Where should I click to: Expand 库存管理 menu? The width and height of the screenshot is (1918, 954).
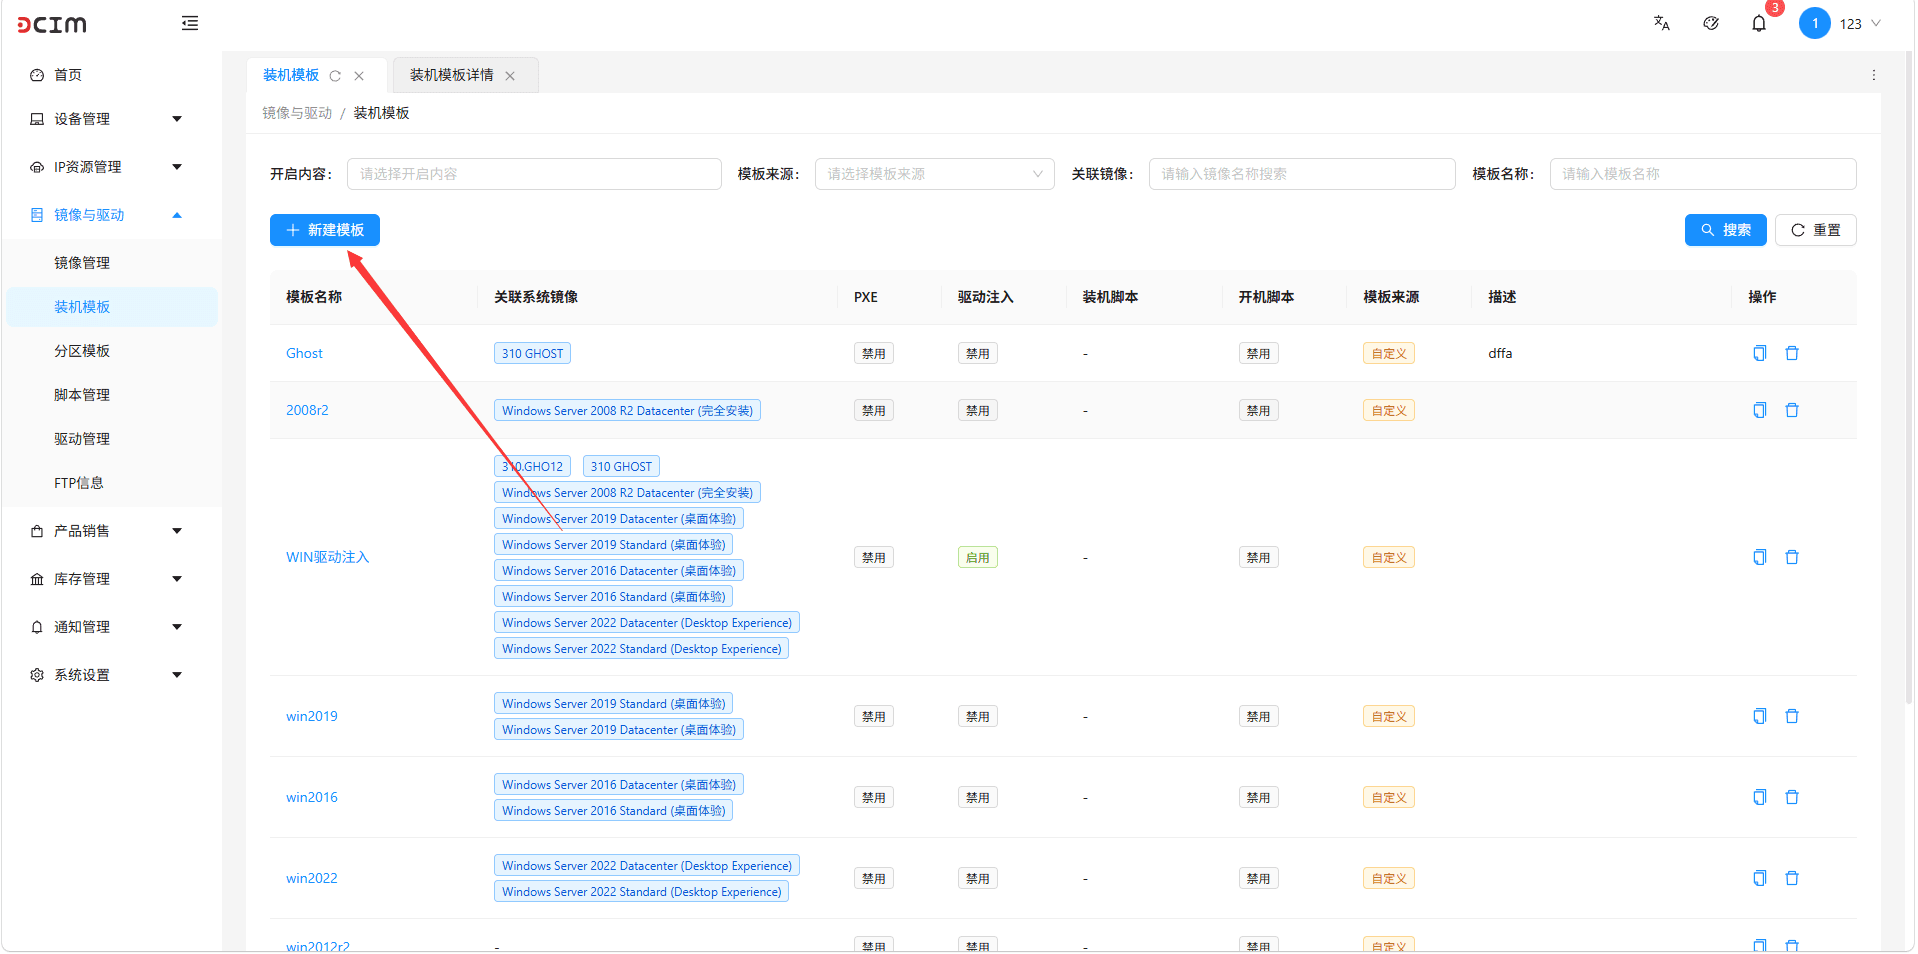(110, 579)
